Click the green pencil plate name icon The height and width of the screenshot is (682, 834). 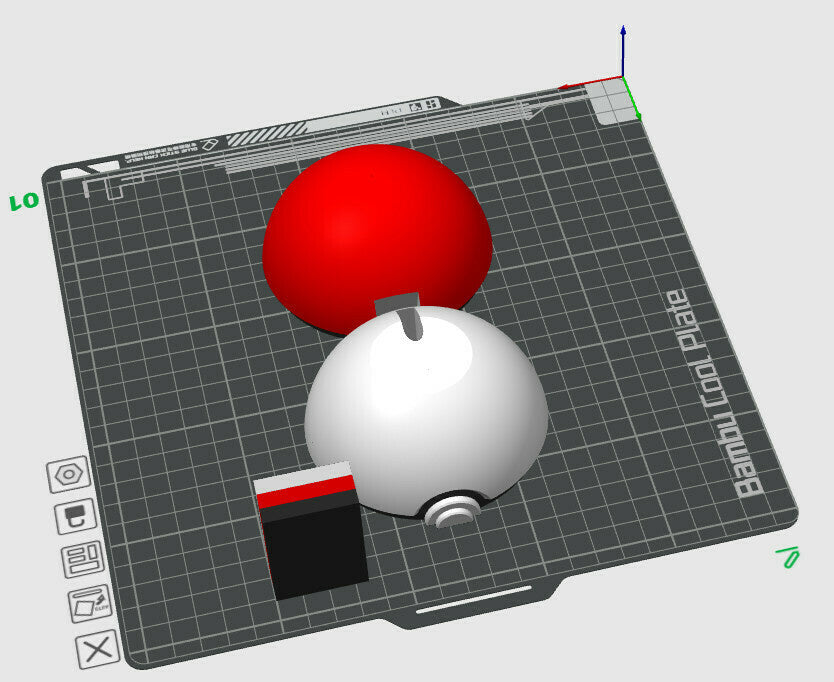(789, 556)
